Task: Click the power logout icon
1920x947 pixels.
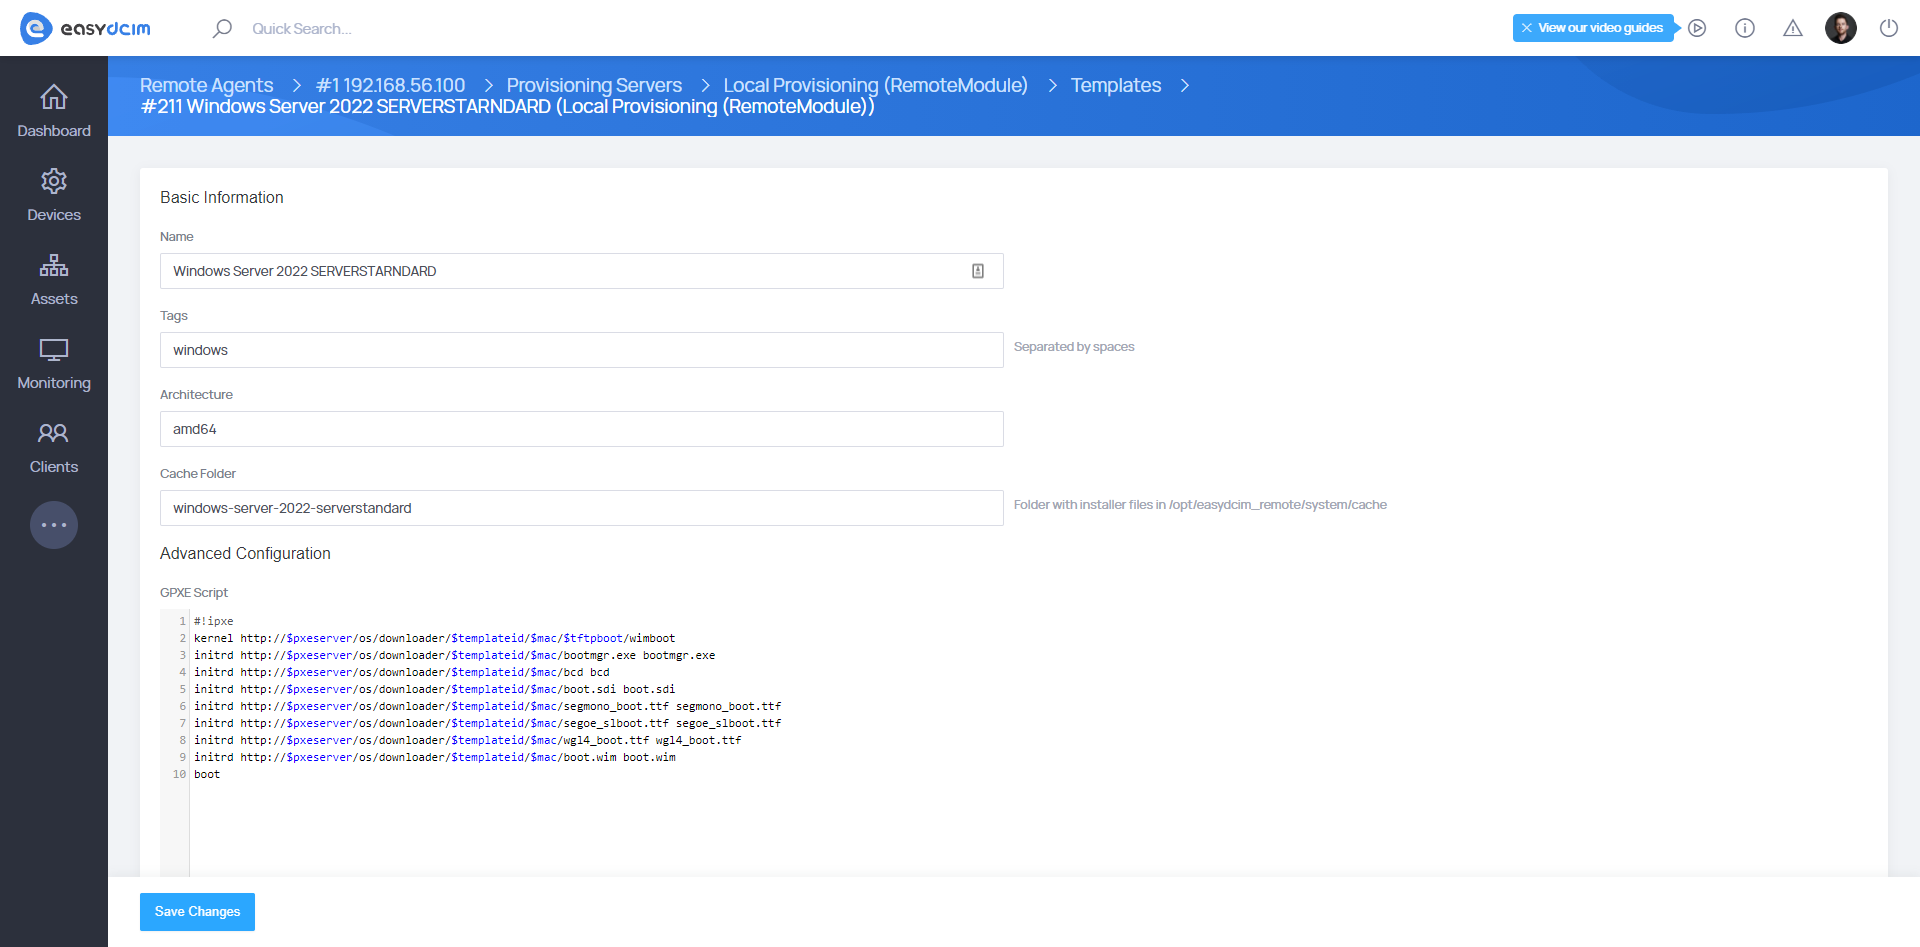Action: pyautogui.click(x=1889, y=28)
